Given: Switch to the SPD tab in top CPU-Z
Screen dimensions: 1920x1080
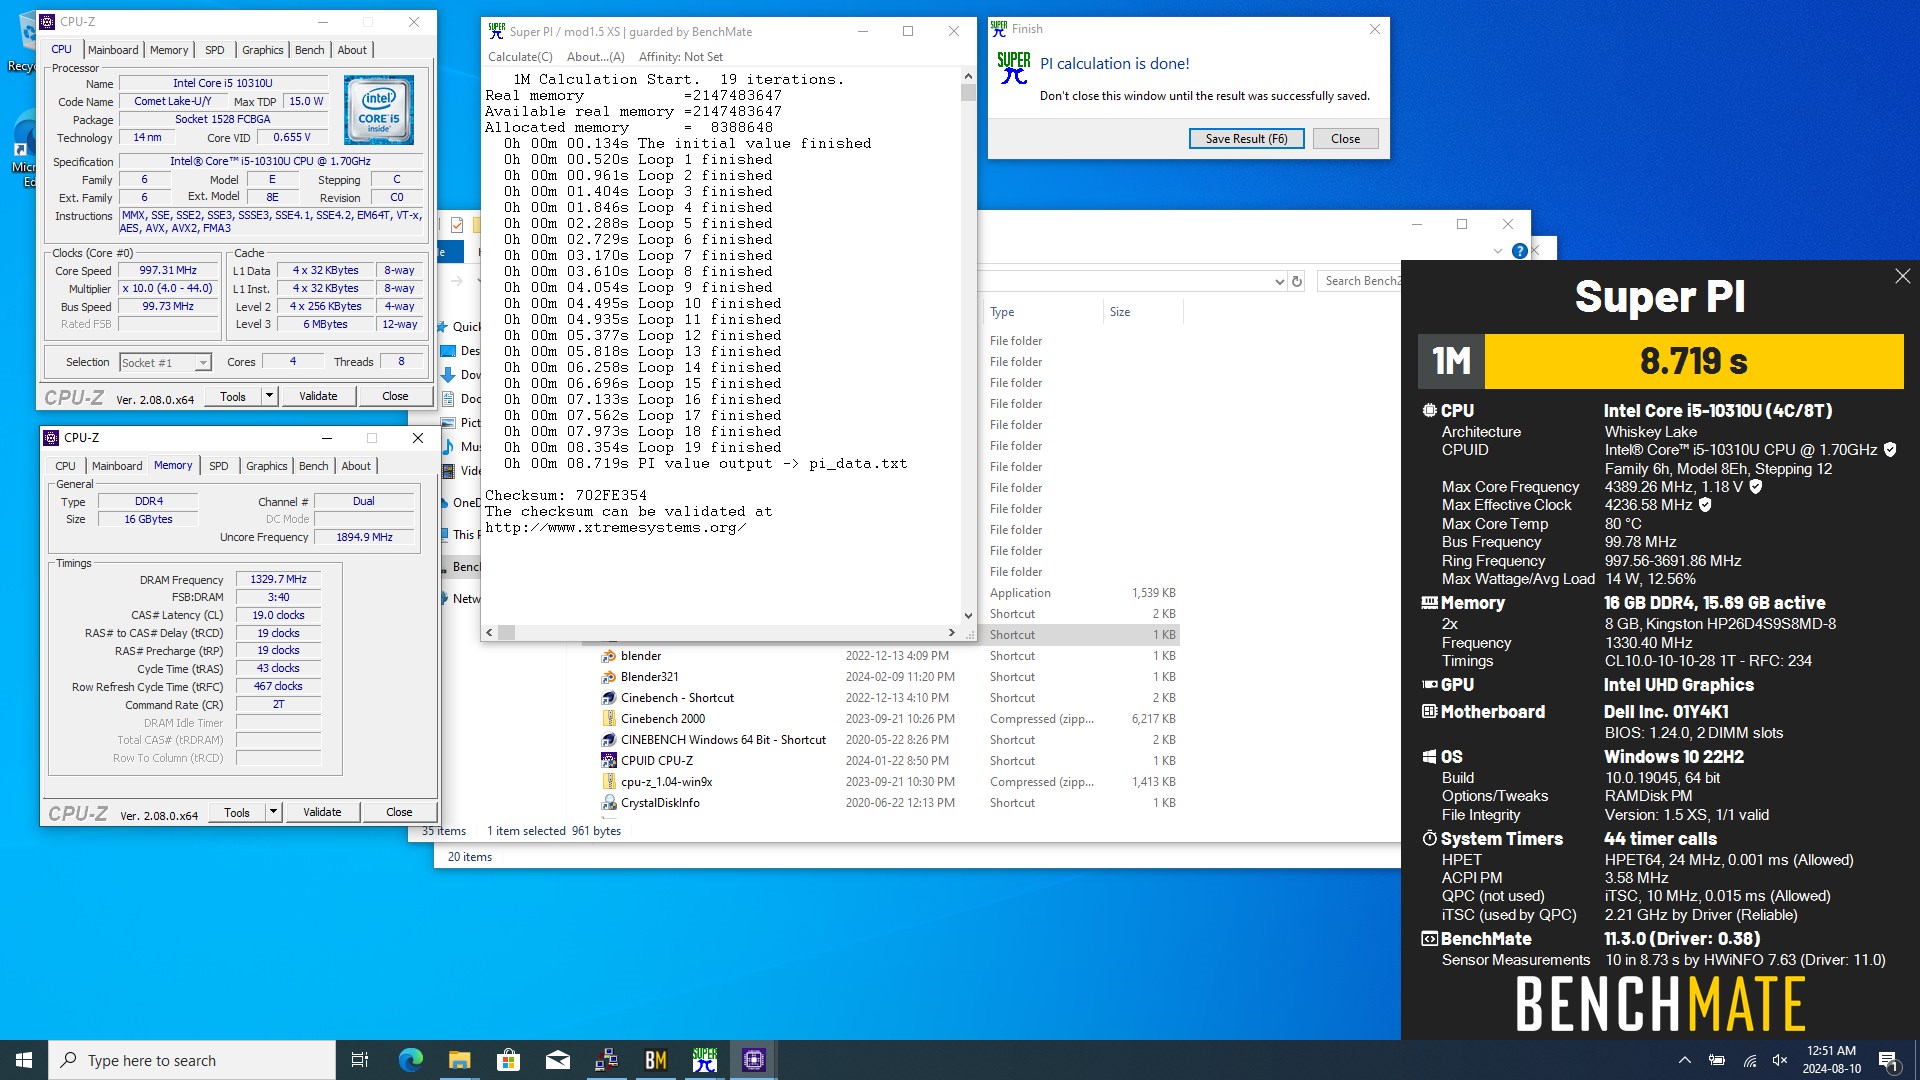Looking at the screenshot, I should (x=215, y=50).
